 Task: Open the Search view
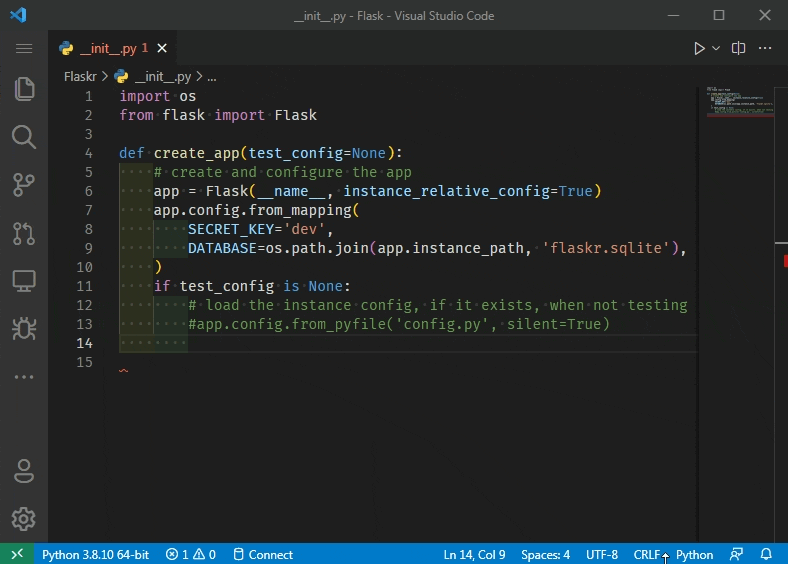pyautogui.click(x=24, y=137)
